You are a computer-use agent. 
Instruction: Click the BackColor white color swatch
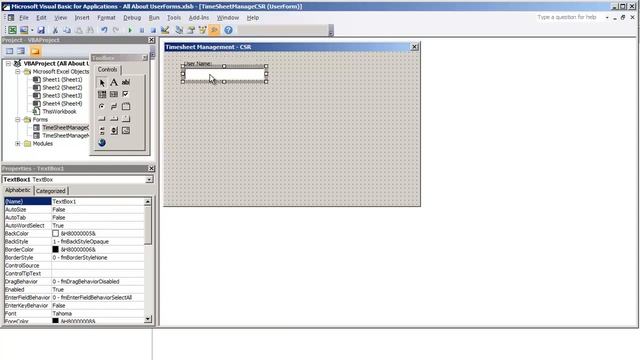coord(56,233)
